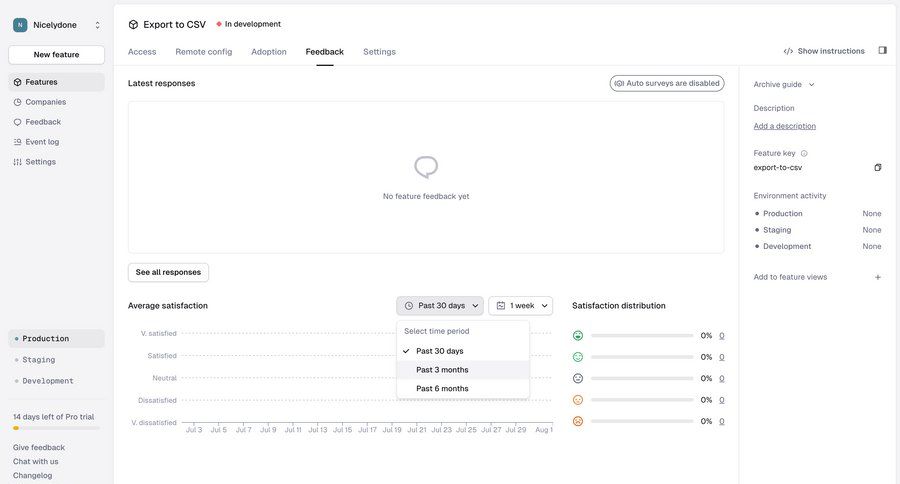The height and width of the screenshot is (484, 900).
Task: Expand the Archive guide dropdown
Action: pyautogui.click(x=783, y=84)
